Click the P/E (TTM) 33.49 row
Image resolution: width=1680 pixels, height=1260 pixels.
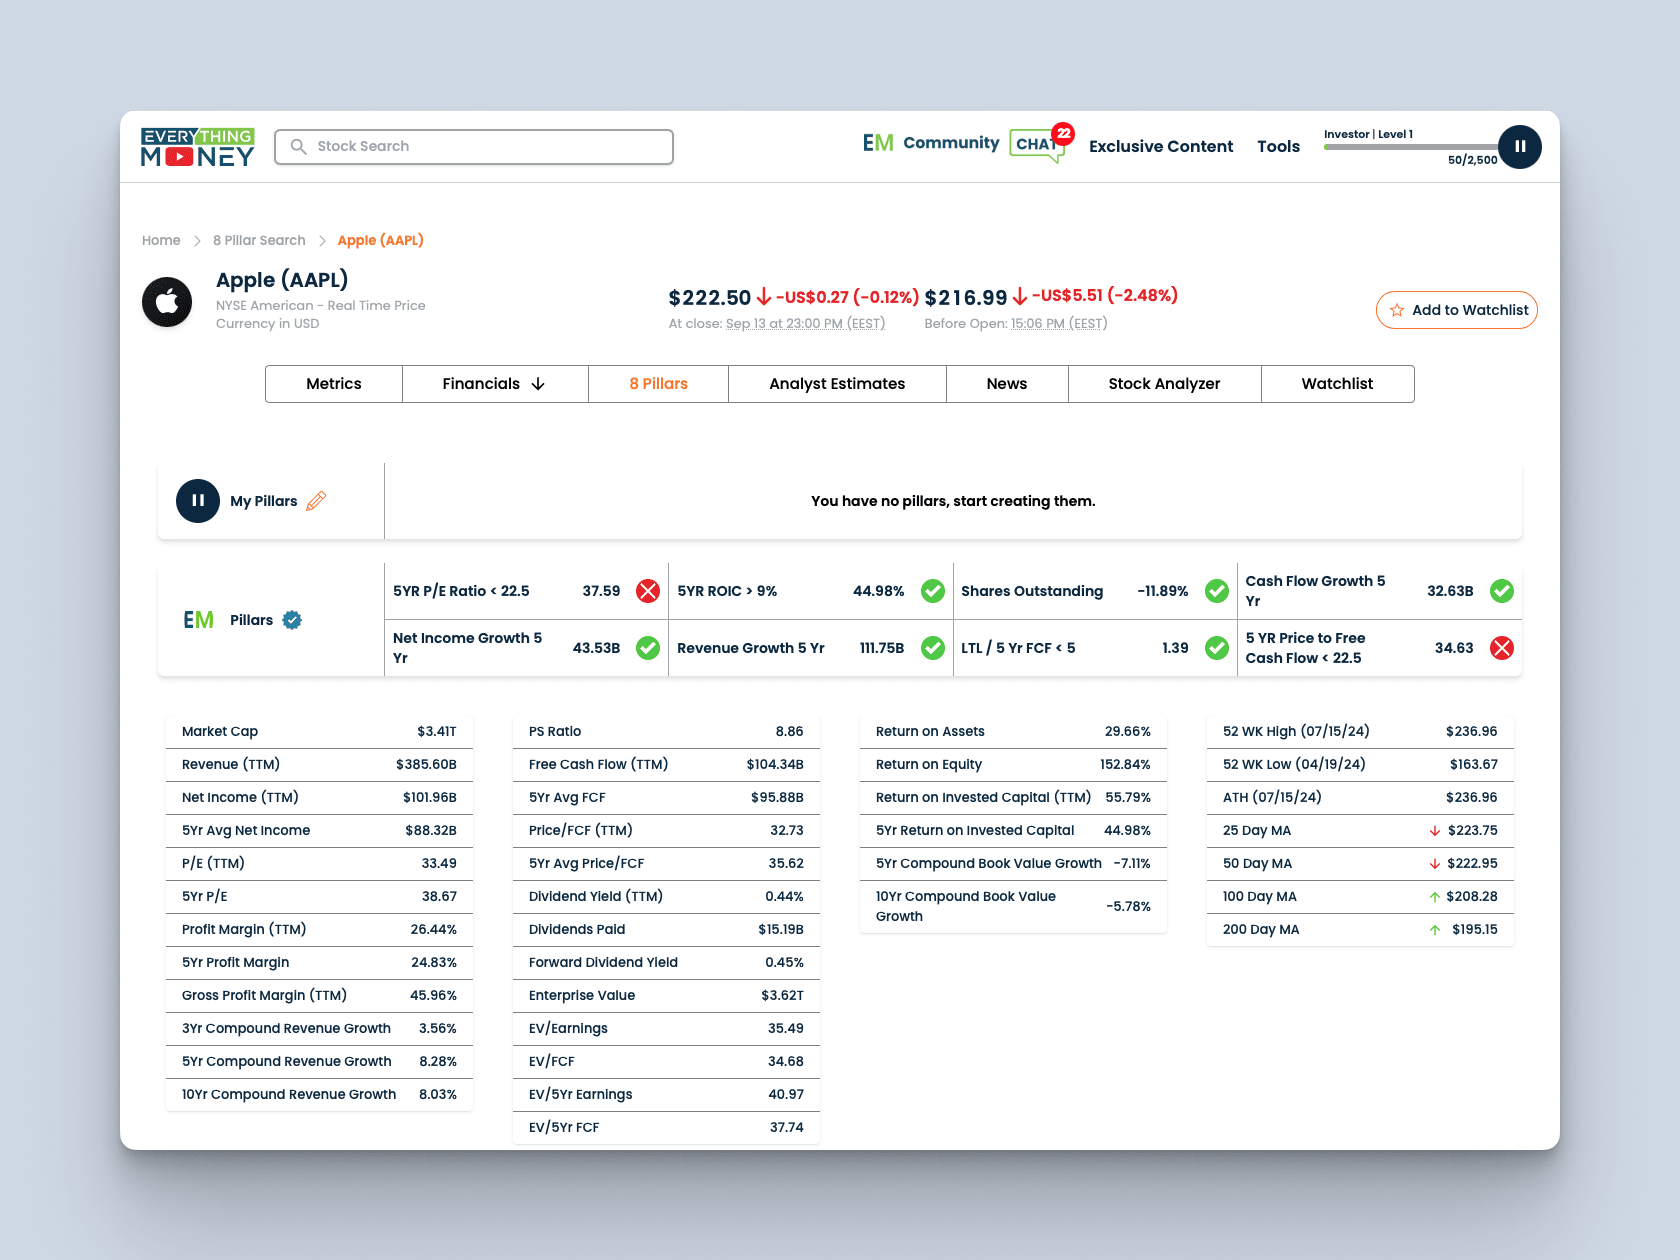click(319, 864)
